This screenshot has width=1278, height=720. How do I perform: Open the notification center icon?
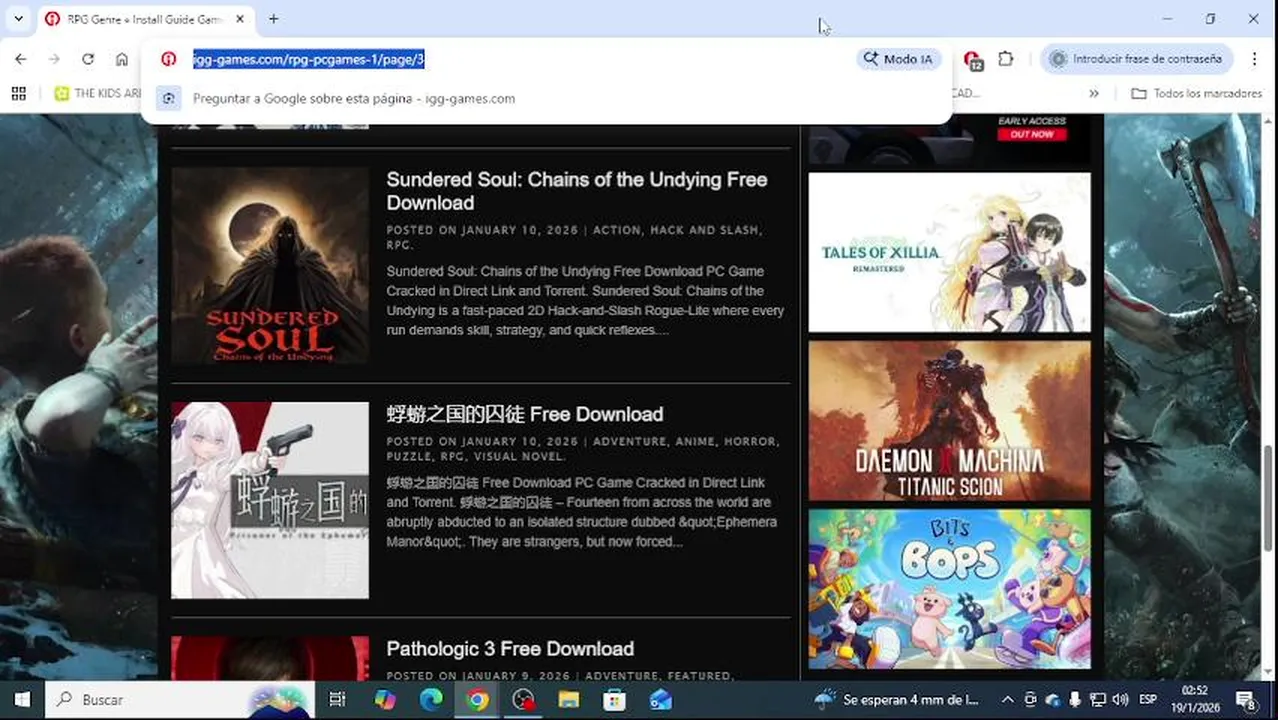[x=1246, y=700]
